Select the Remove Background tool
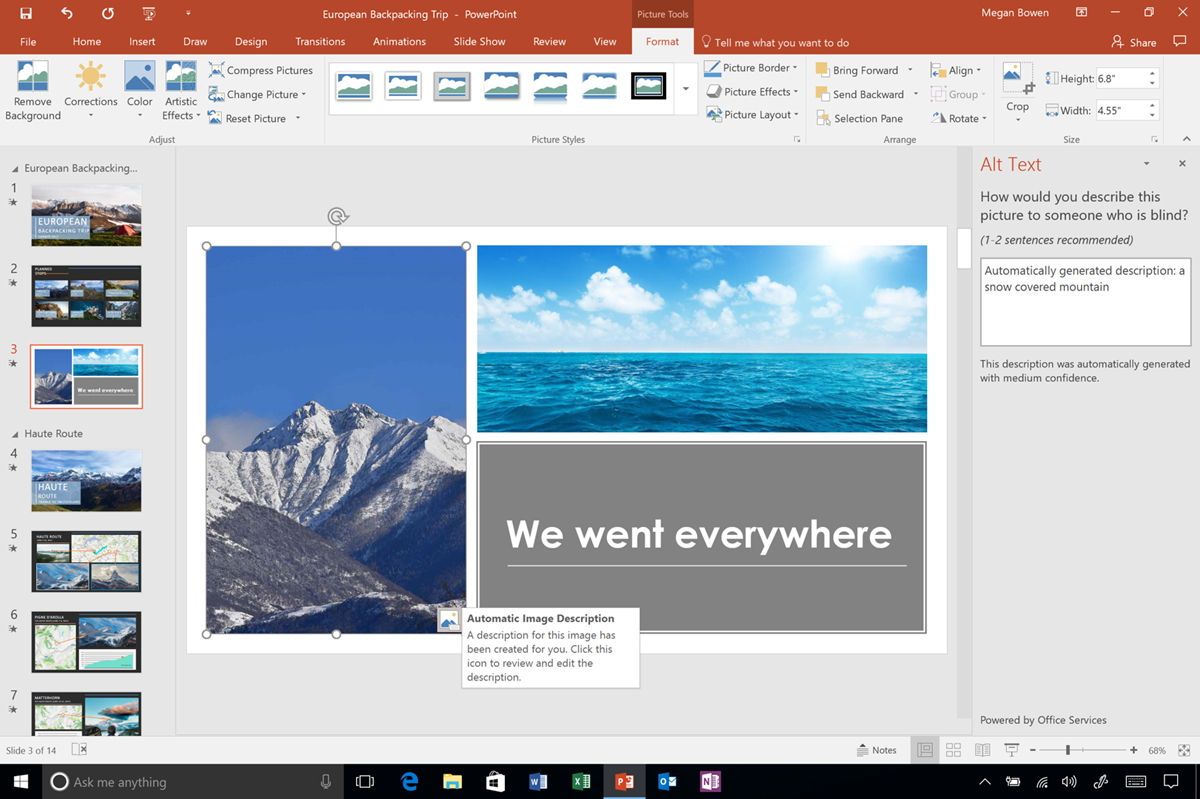The height and width of the screenshot is (799, 1200). (31, 89)
